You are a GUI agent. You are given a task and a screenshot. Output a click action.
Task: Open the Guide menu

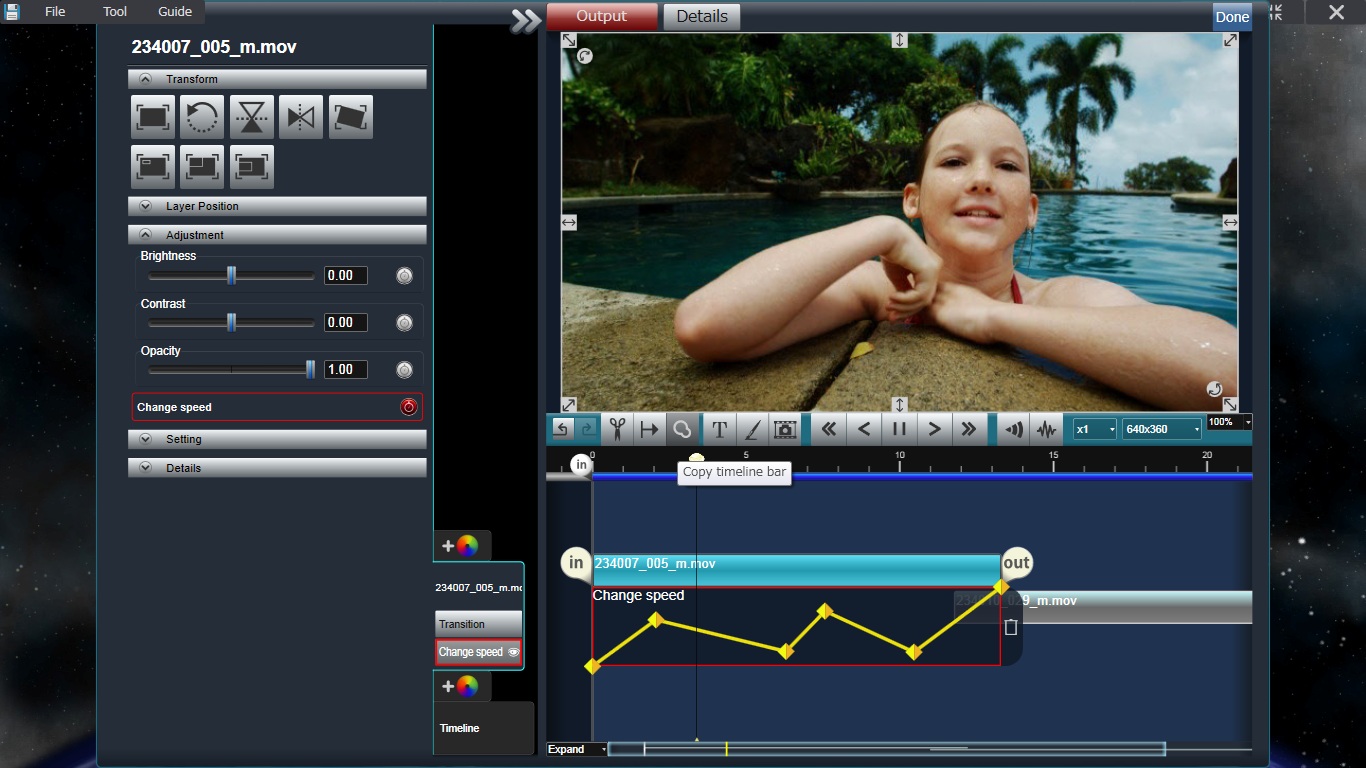[175, 12]
